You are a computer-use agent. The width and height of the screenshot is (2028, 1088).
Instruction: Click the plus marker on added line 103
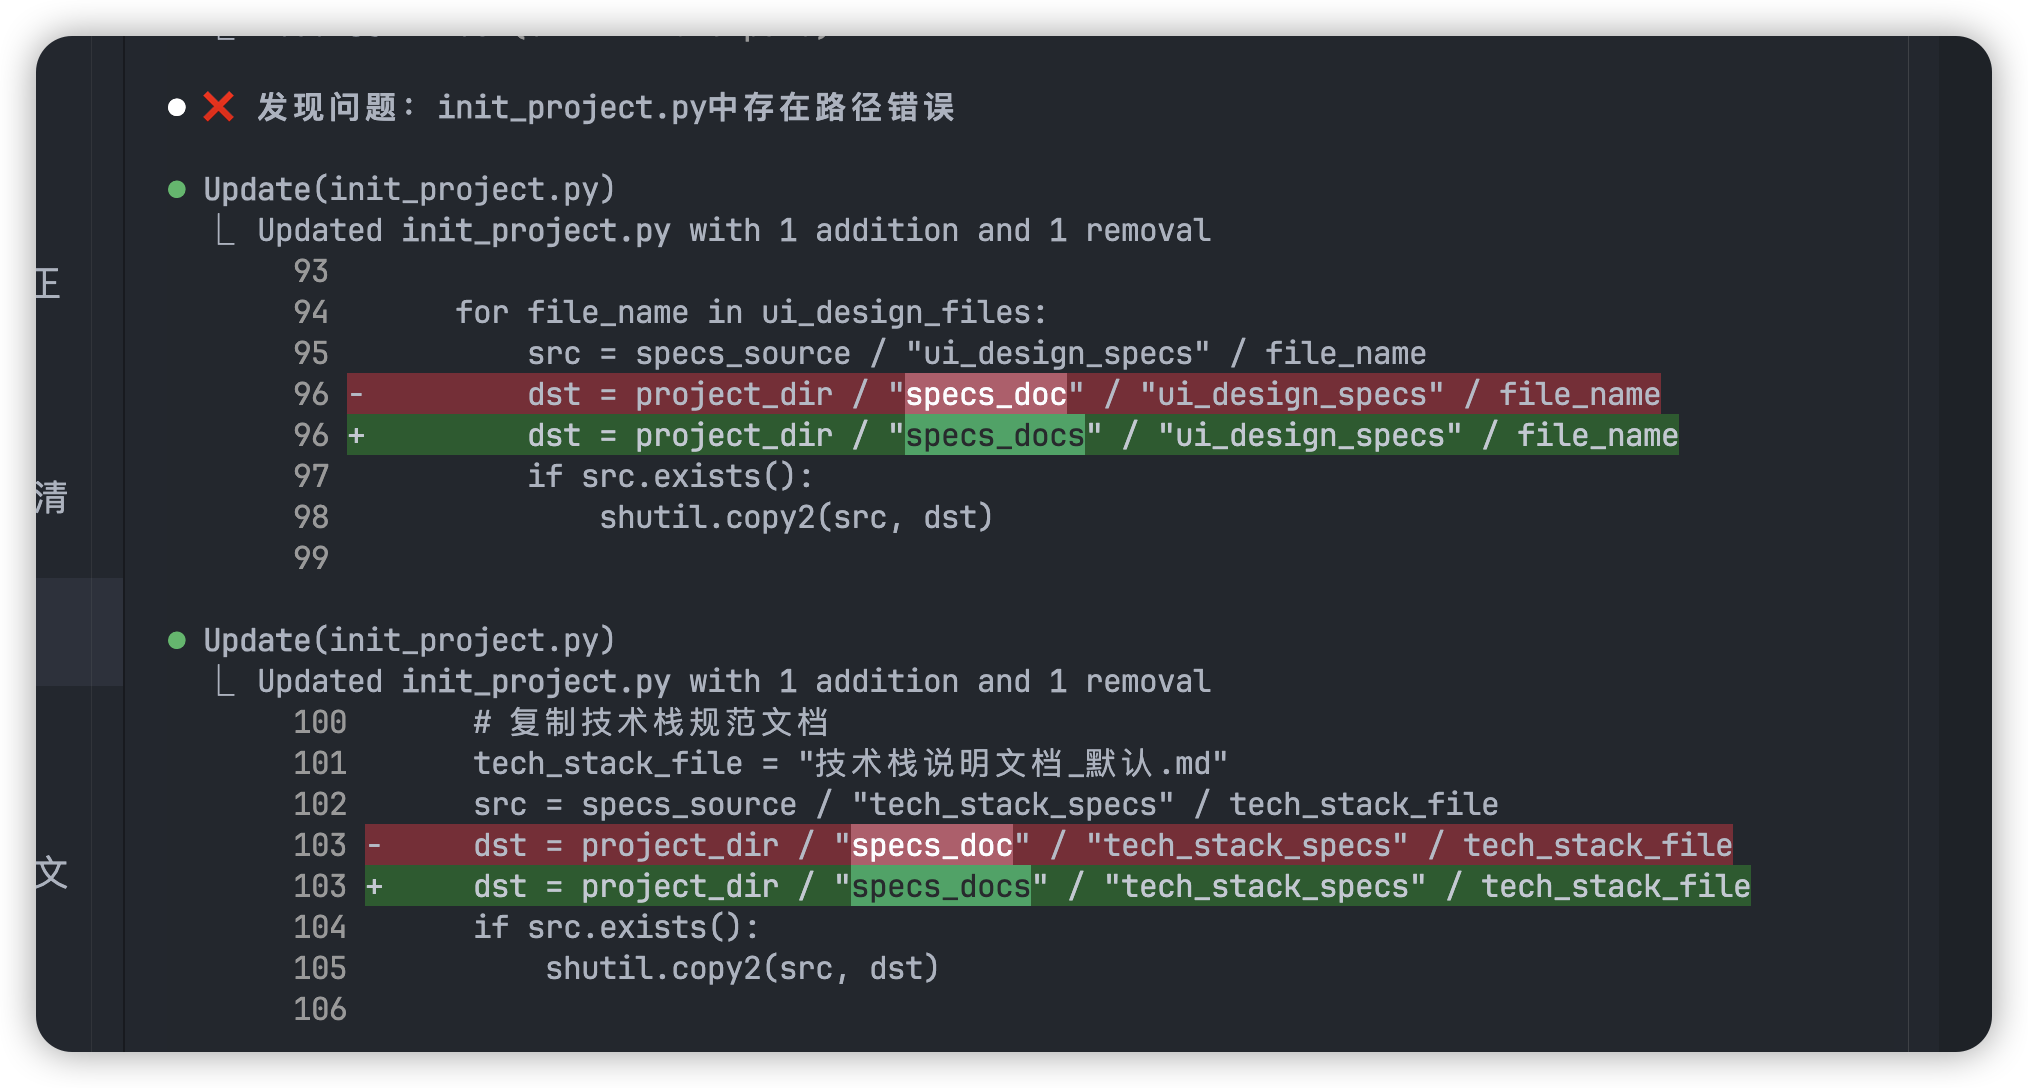374,886
